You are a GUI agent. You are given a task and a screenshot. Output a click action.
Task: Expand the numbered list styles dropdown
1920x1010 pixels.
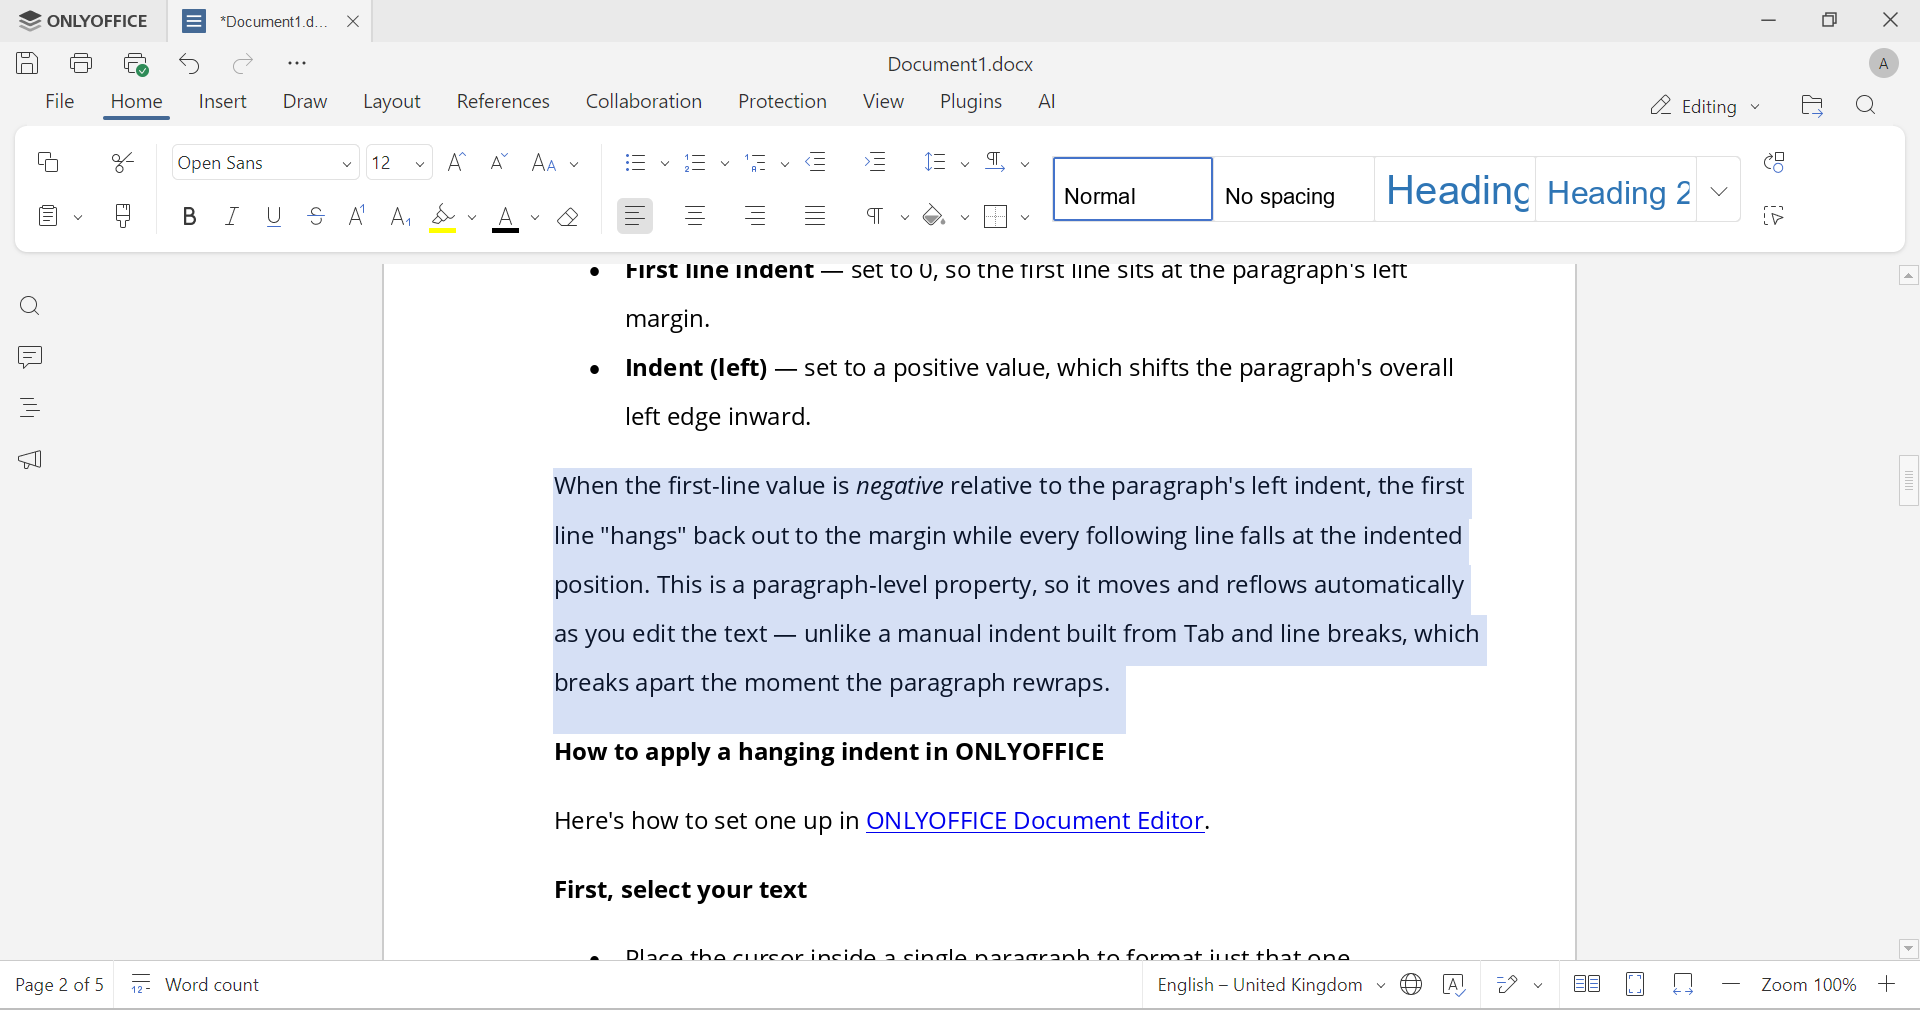click(725, 164)
